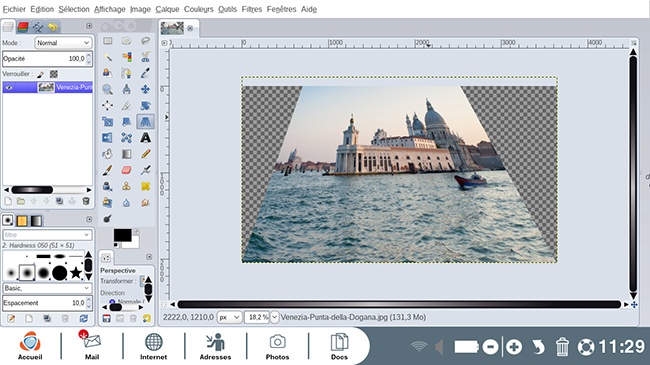
Task: Open the tool options dock menu button
Action: pyautogui.click(x=149, y=257)
